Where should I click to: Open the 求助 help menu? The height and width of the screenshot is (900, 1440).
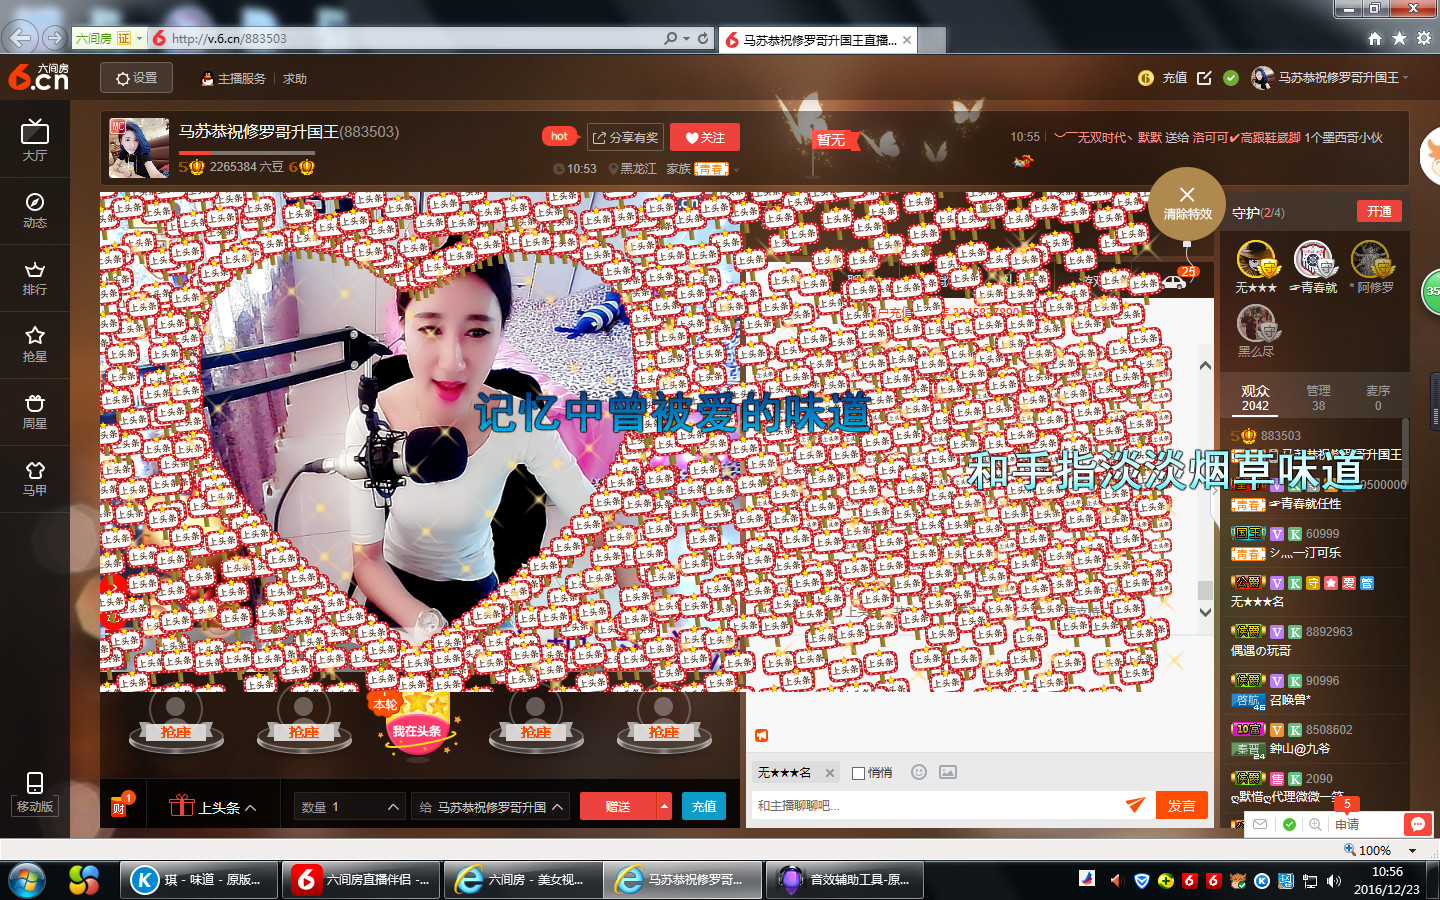click(x=295, y=79)
